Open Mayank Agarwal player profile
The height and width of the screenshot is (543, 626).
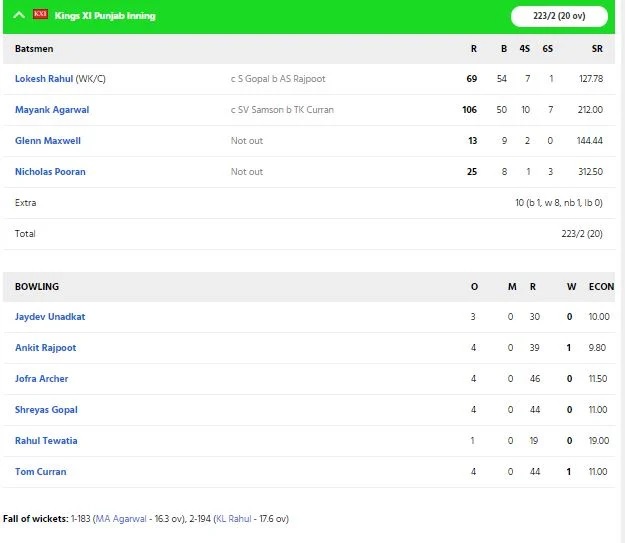(52, 110)
